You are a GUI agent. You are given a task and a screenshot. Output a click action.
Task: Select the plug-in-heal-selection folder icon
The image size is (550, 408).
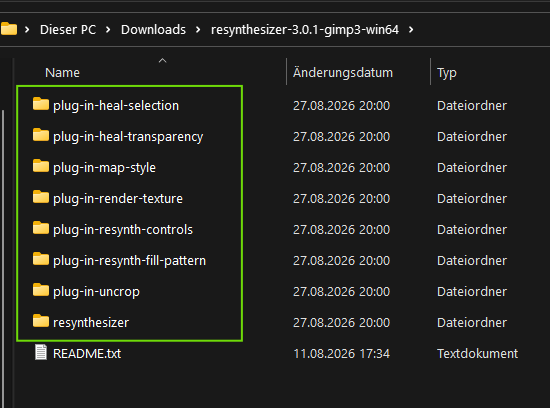(x=41, y=104)
